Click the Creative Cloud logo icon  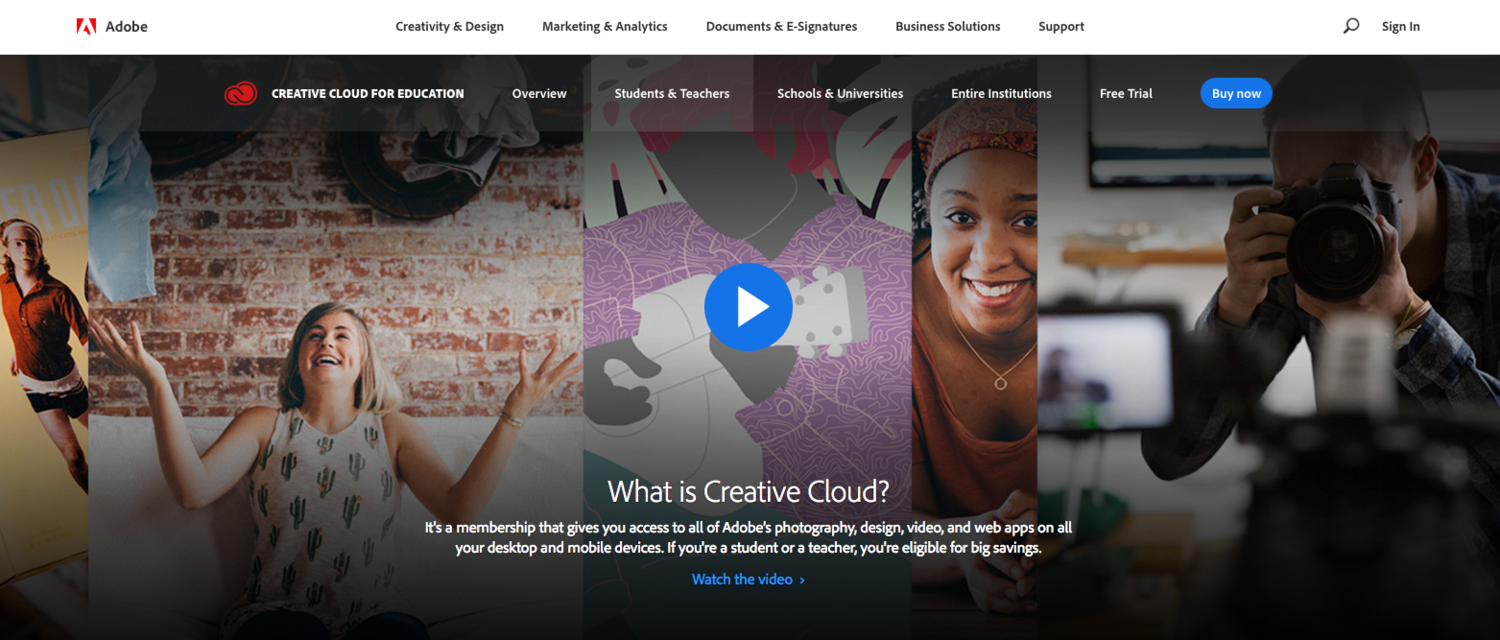(241, 94)
